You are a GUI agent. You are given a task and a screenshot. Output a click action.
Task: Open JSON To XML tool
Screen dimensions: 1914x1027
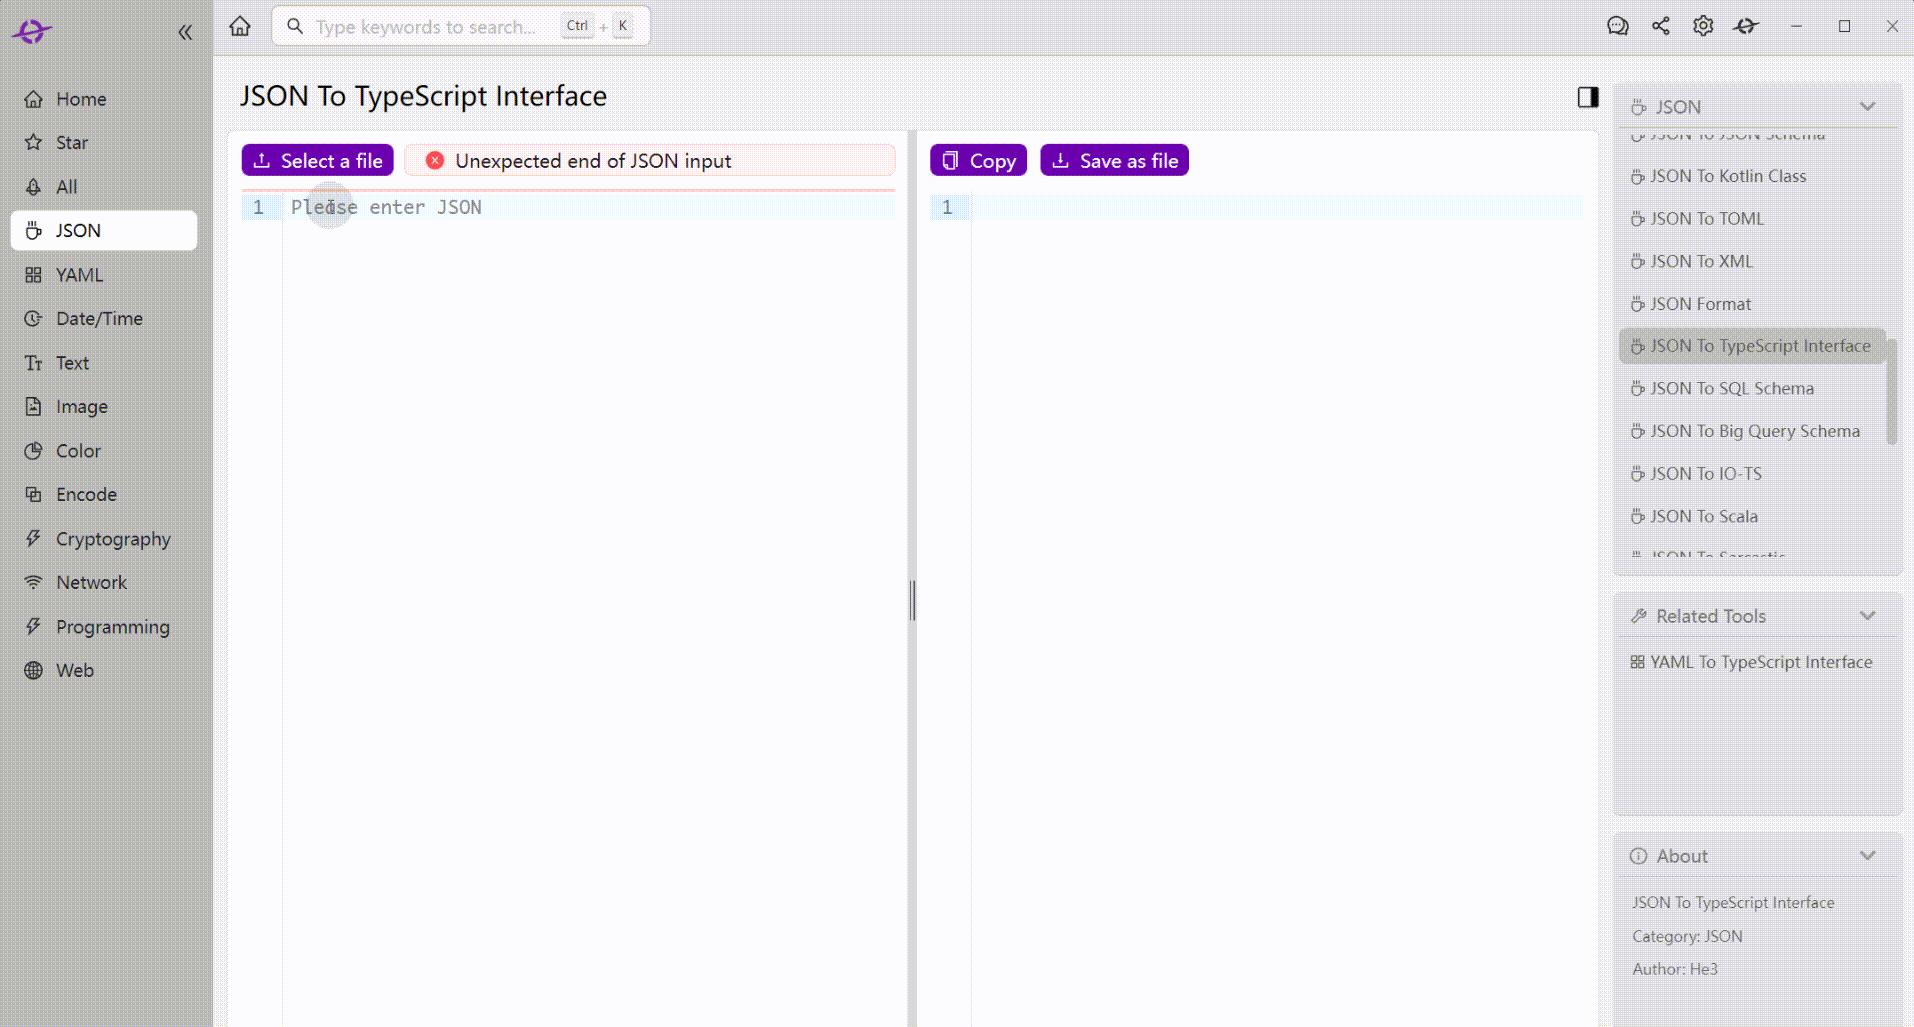point(1752,262)
